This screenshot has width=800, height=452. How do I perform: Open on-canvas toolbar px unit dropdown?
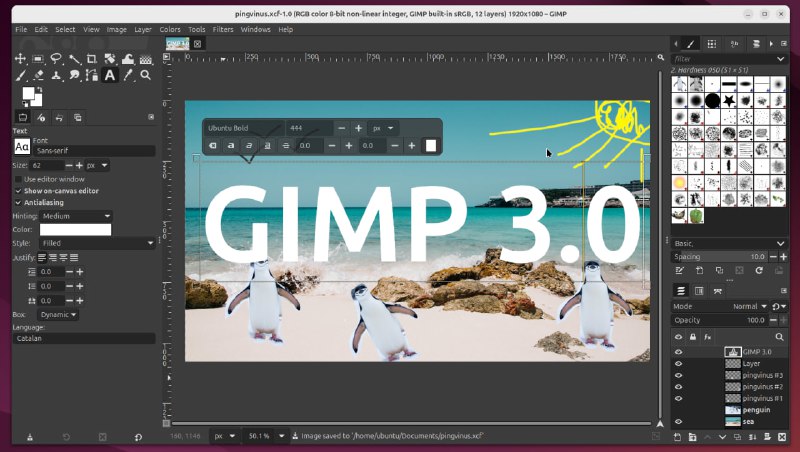point(383,128)
